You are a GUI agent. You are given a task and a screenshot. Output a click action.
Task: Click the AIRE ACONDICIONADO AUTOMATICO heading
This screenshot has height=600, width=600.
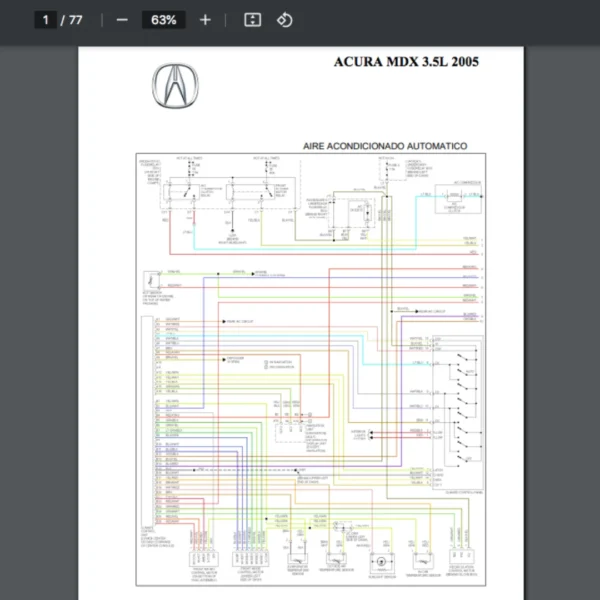pyautogui.click(x=385, y=146)
